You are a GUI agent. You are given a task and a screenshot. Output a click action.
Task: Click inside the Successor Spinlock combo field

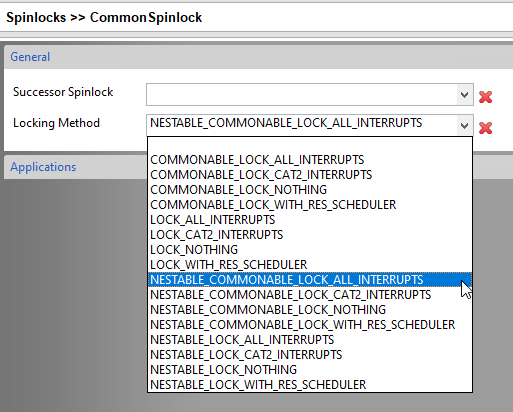[302, 95]
